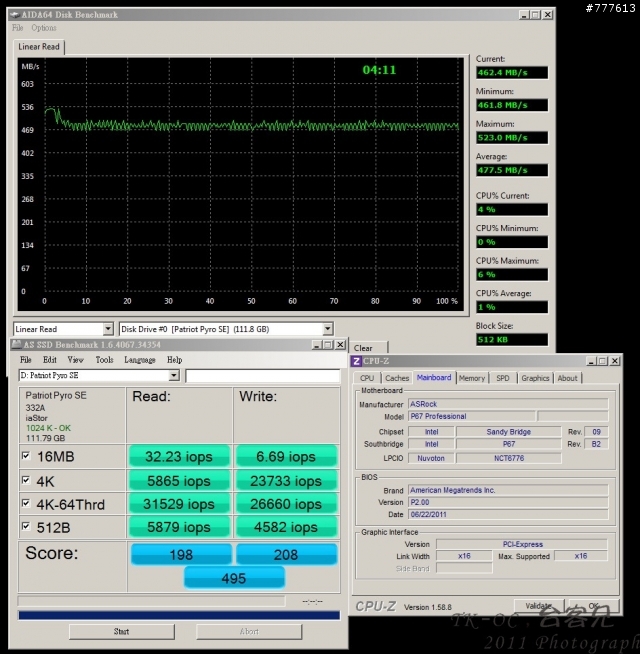This screenshot has height=655, width=640.
Task: Click the CPU-Z title bar Z icon
Action: 356,361
